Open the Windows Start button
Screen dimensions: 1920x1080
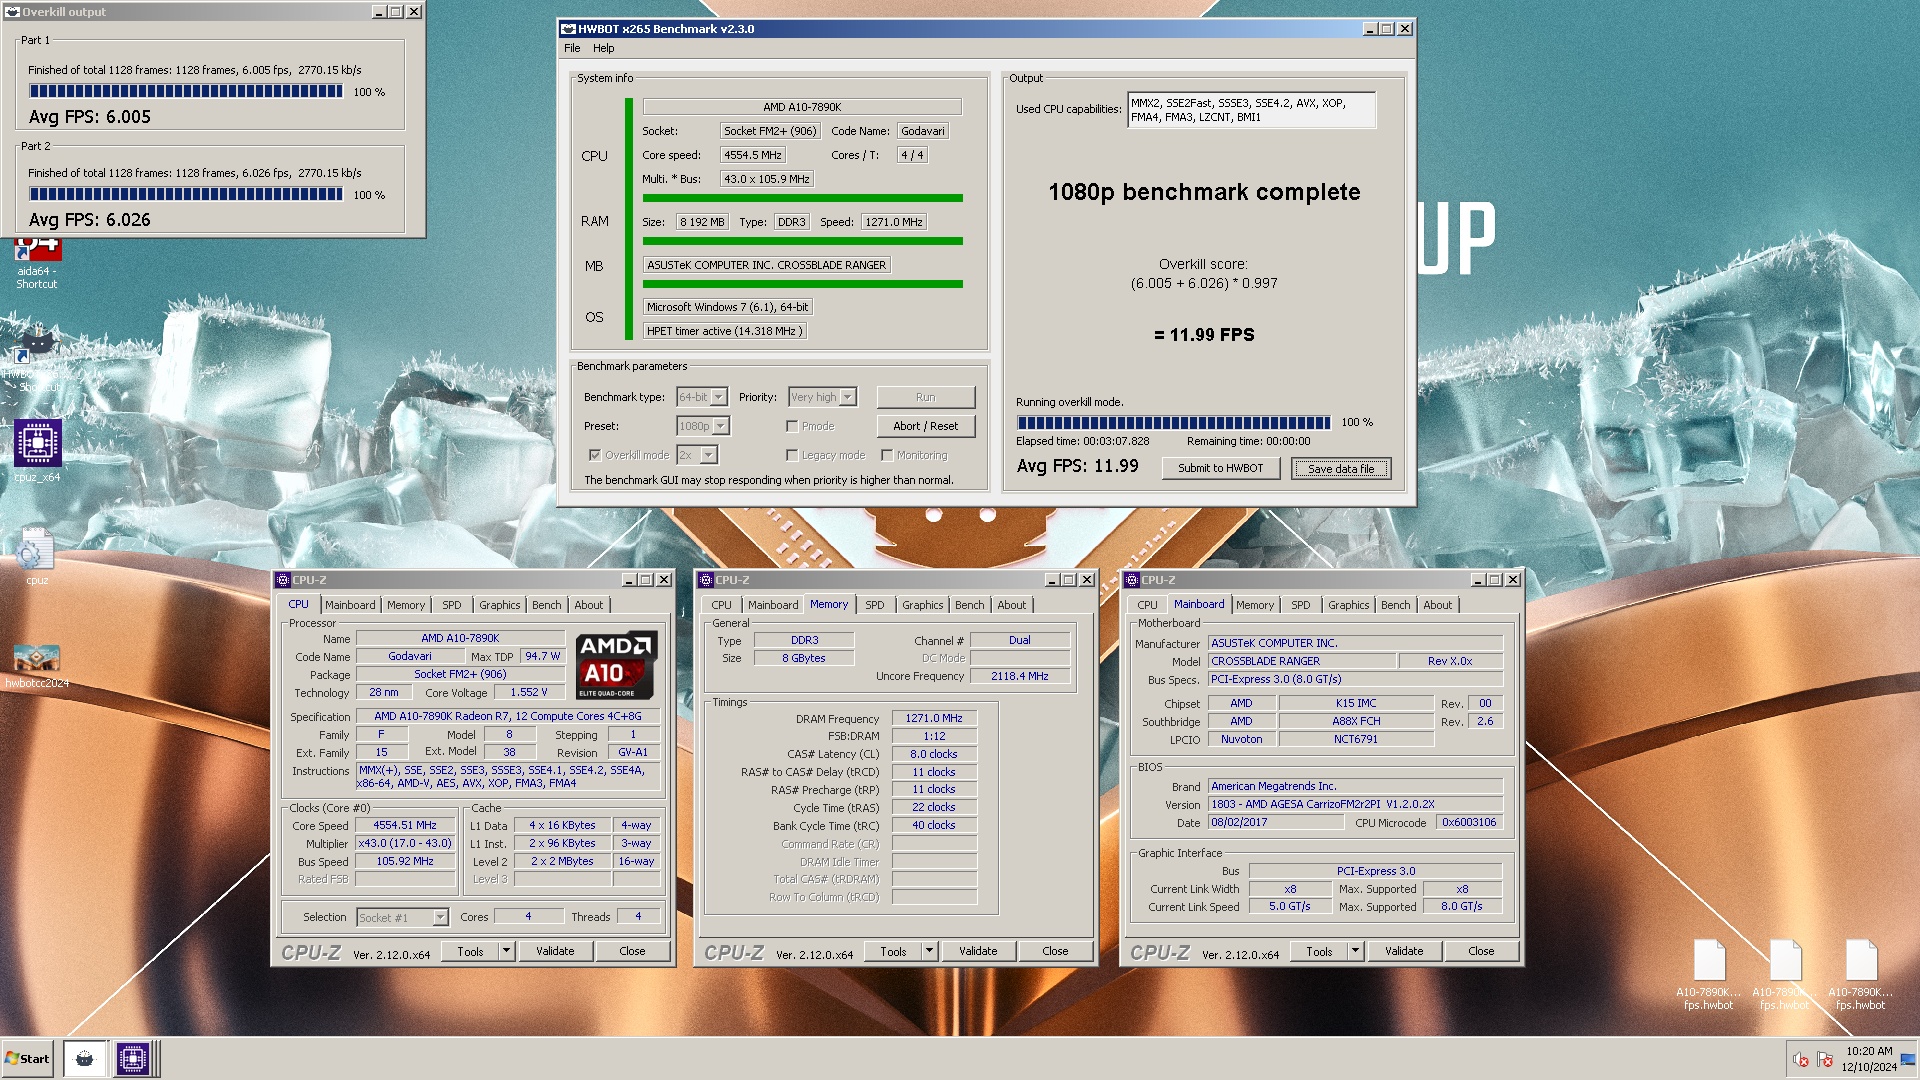(27, 1059)
